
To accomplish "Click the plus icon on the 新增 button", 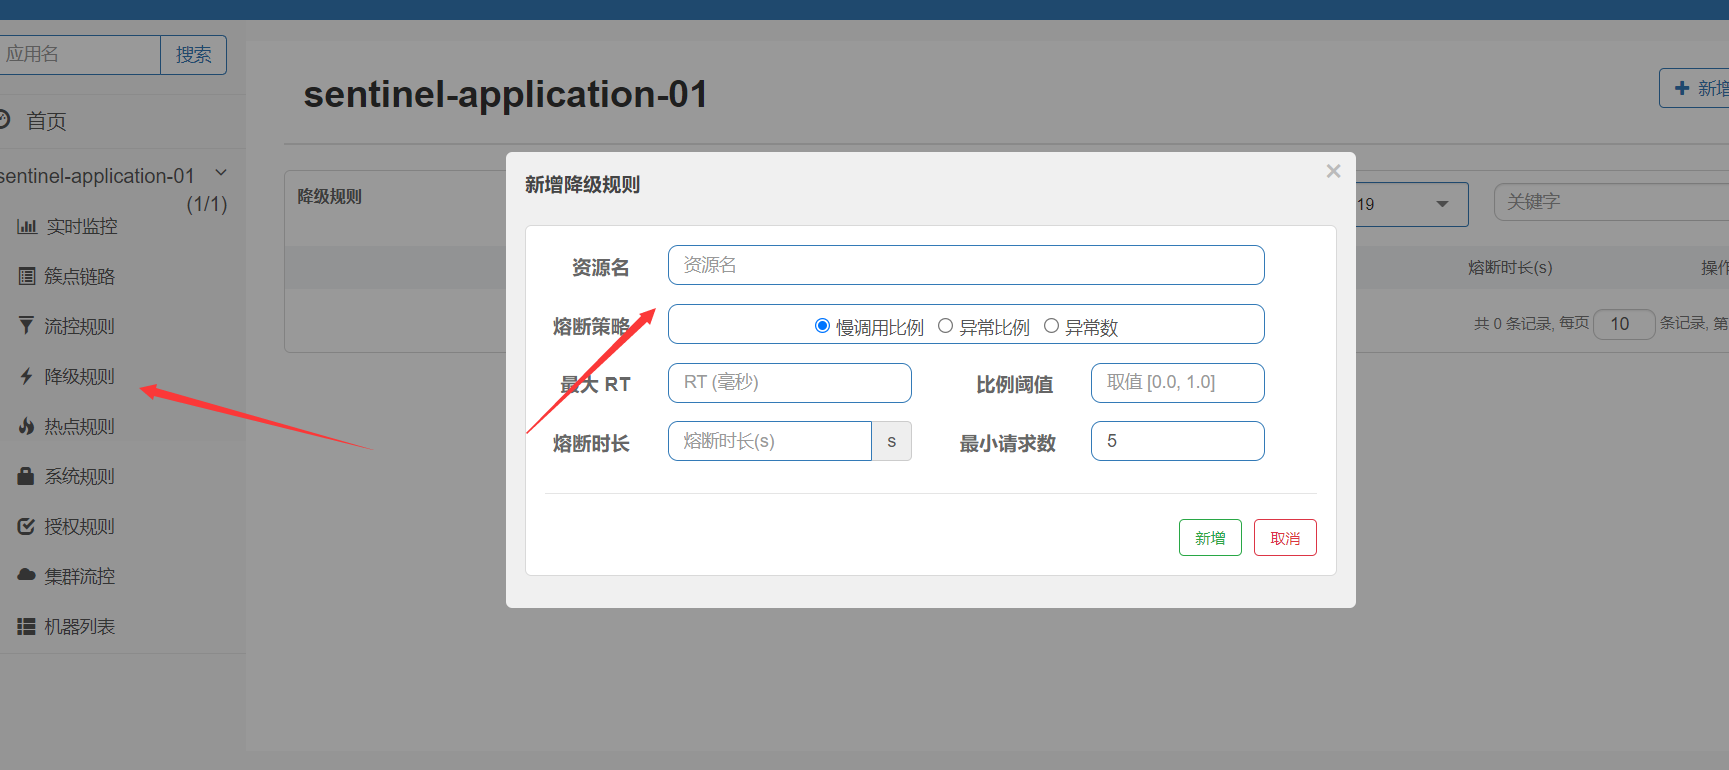I will tap(1682, 88).
